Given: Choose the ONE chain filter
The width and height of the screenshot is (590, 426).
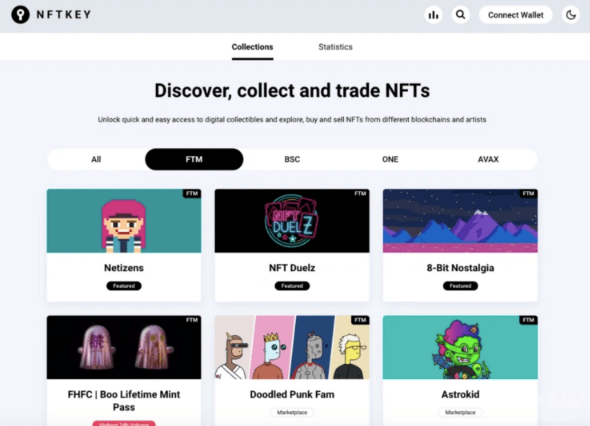Looking at the screenshot, I should 390,159.
